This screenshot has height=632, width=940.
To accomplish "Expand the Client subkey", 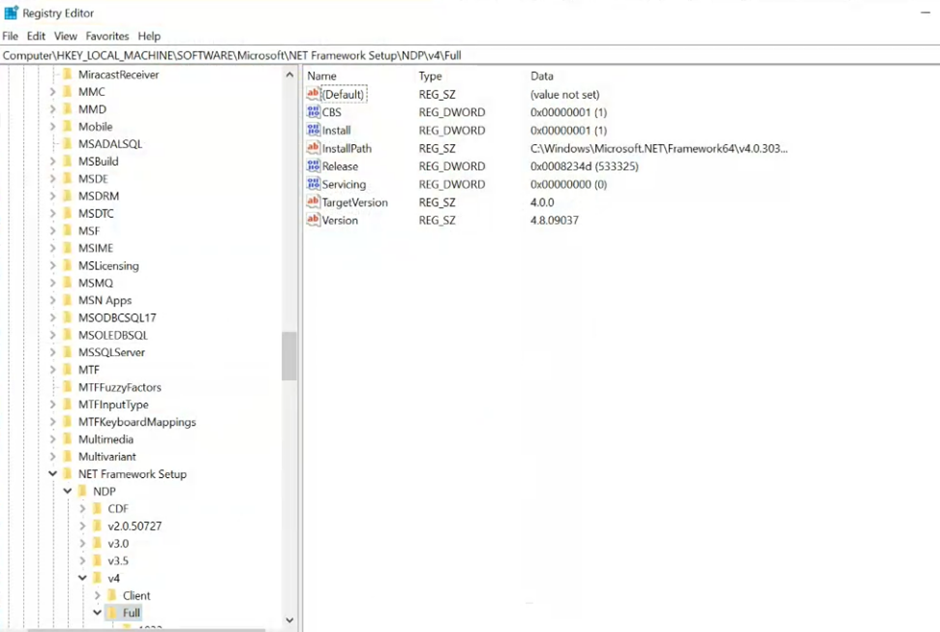I will click(97, 595).
